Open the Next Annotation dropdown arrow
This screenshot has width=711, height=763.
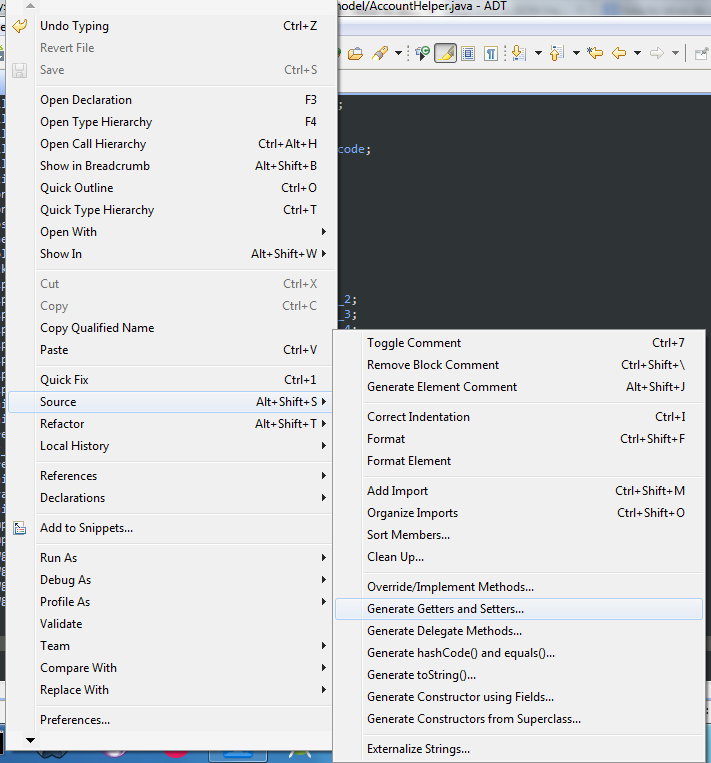pyautogui.click(x=538, y=53)
